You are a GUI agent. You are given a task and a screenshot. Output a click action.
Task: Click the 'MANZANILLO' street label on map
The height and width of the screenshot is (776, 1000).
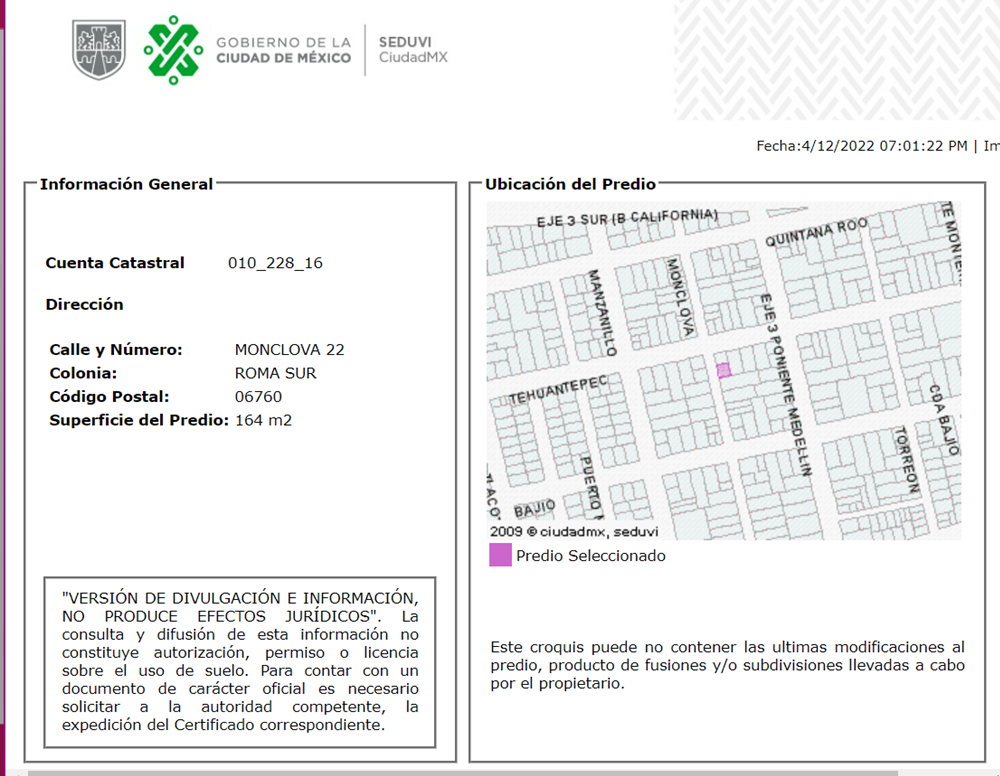click(x=602, y=312)
